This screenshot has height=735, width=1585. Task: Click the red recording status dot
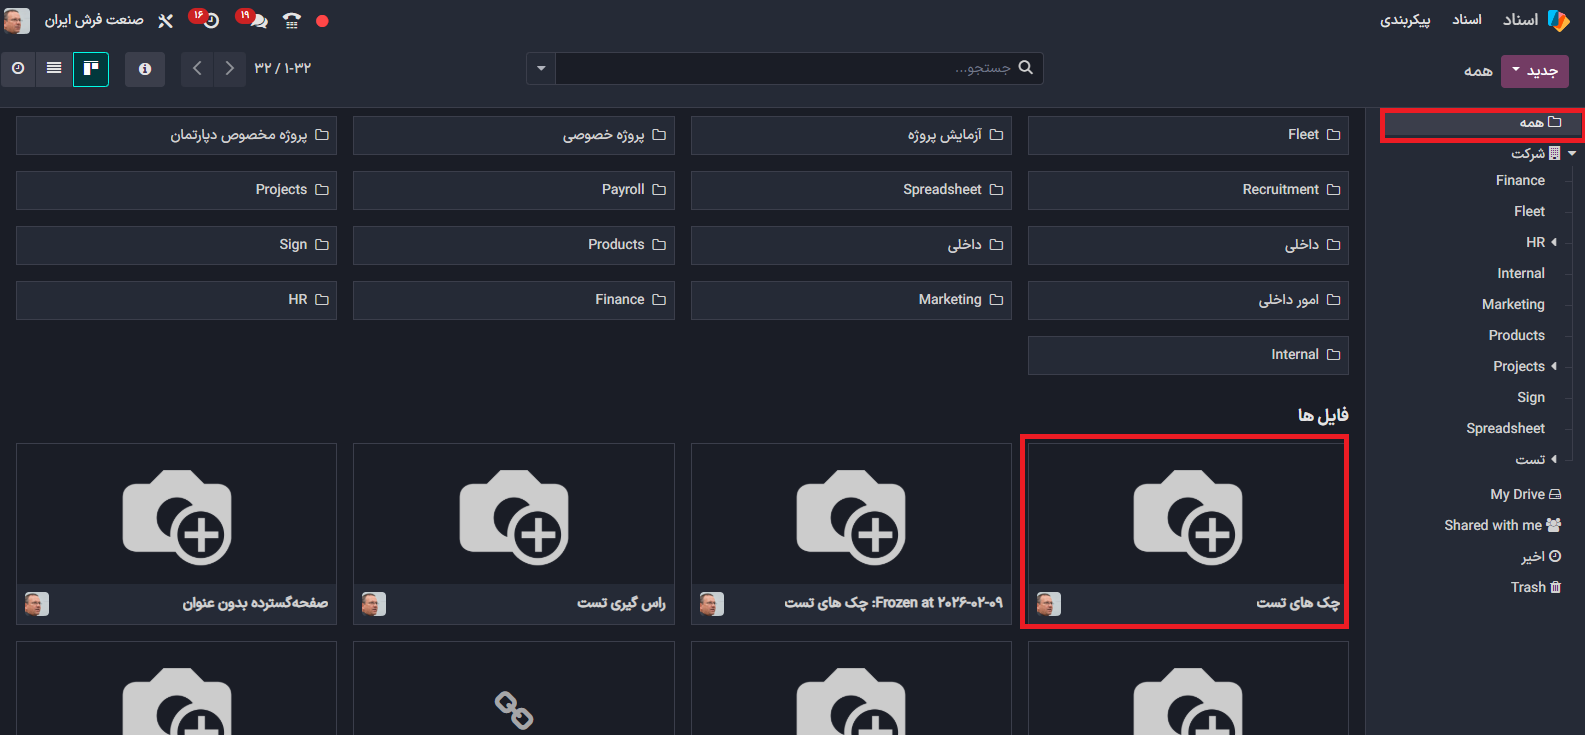(x=322, y=21)
